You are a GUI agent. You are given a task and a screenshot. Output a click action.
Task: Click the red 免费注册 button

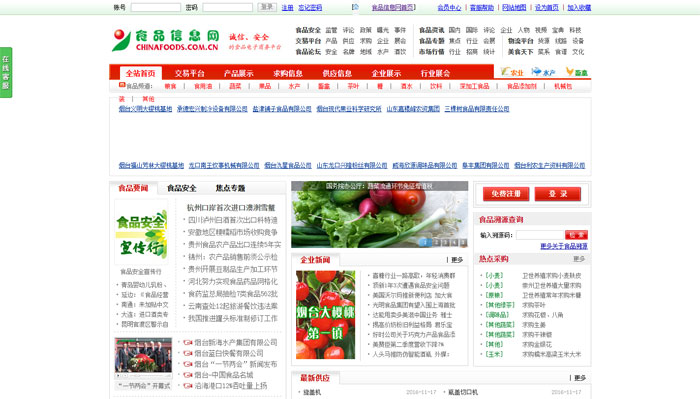(506, 194)
